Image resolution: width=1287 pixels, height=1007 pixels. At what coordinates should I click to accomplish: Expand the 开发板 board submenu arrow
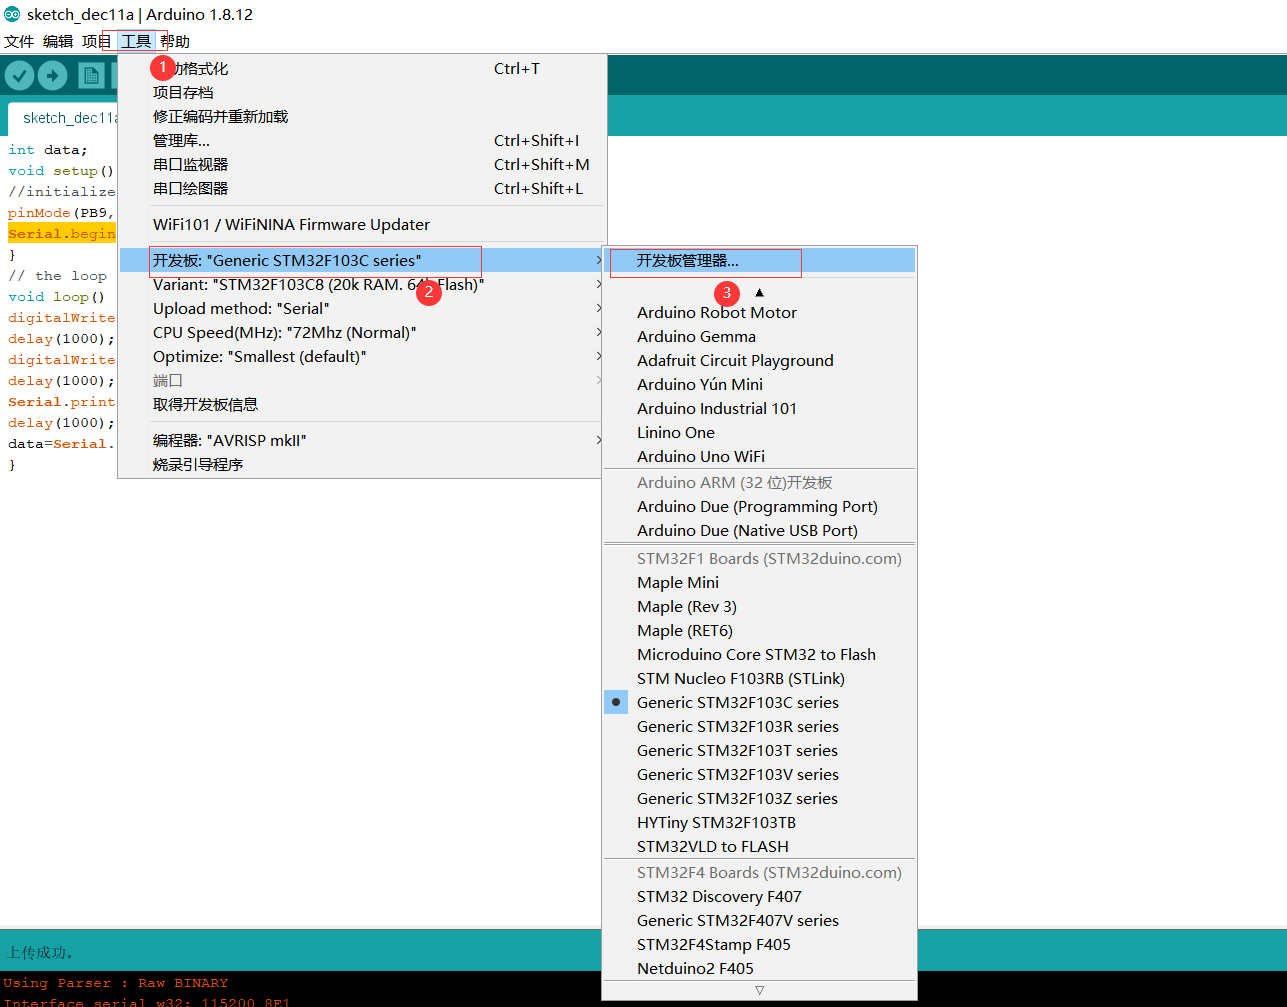(x=598, y=260)
